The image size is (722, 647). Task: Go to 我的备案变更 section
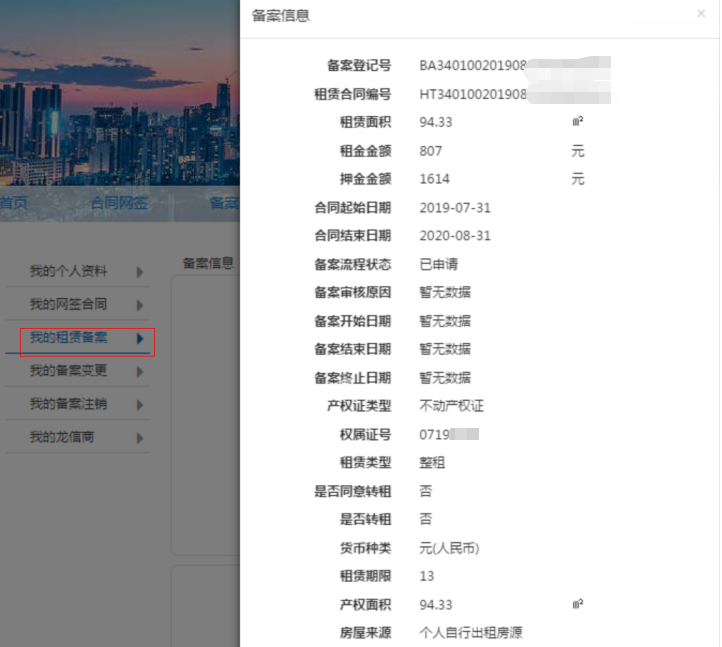[68, 371]
